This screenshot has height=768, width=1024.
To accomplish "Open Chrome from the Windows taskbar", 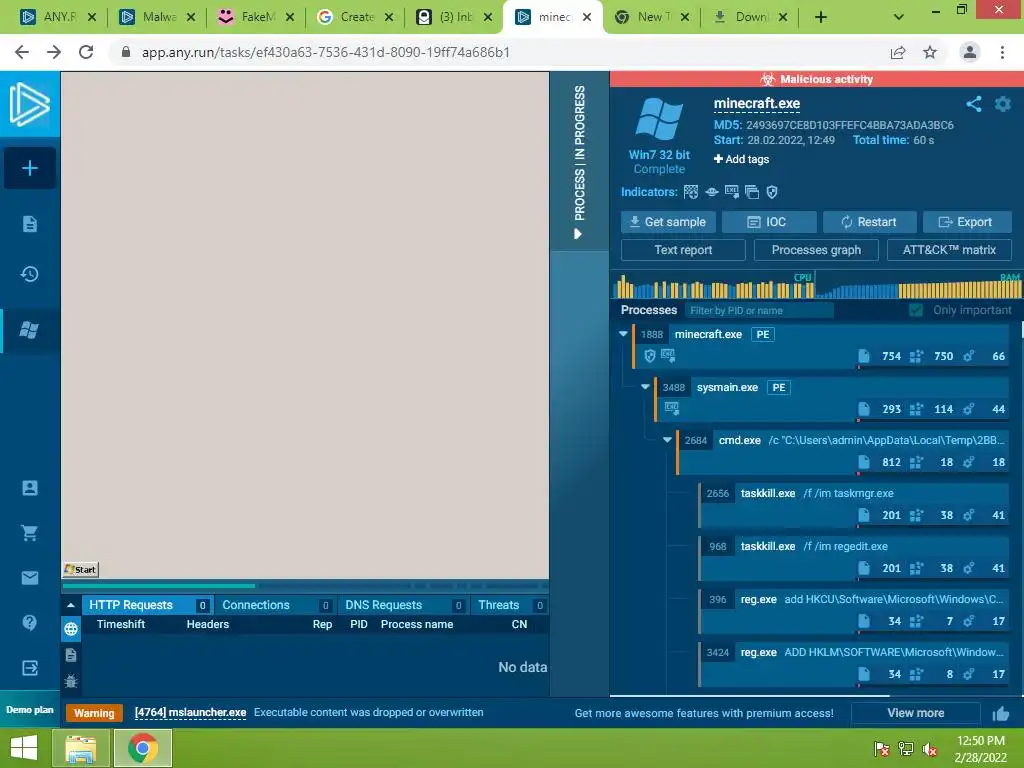I will click(x=143, y=748).
